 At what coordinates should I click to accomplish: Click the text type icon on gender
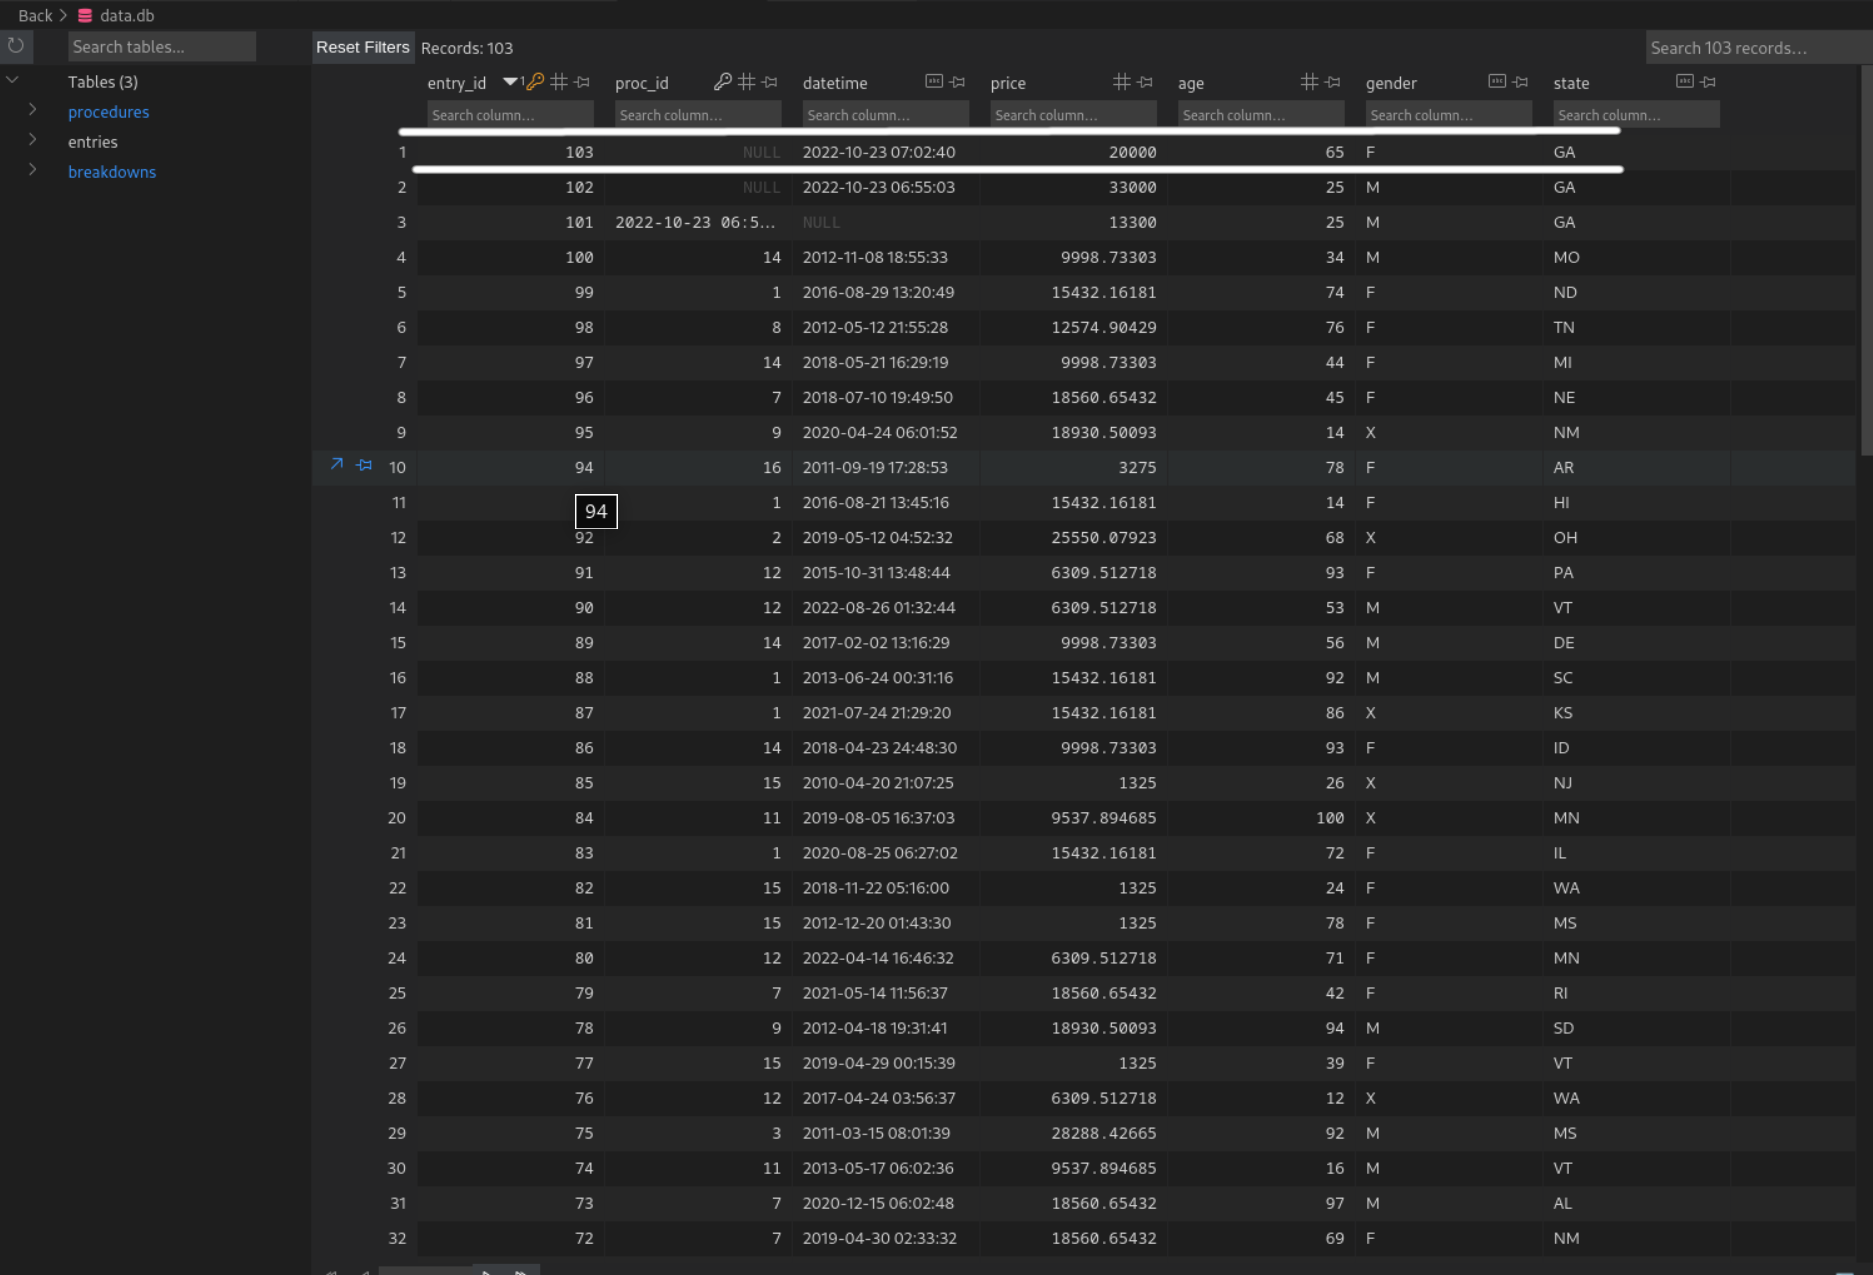1497,81
